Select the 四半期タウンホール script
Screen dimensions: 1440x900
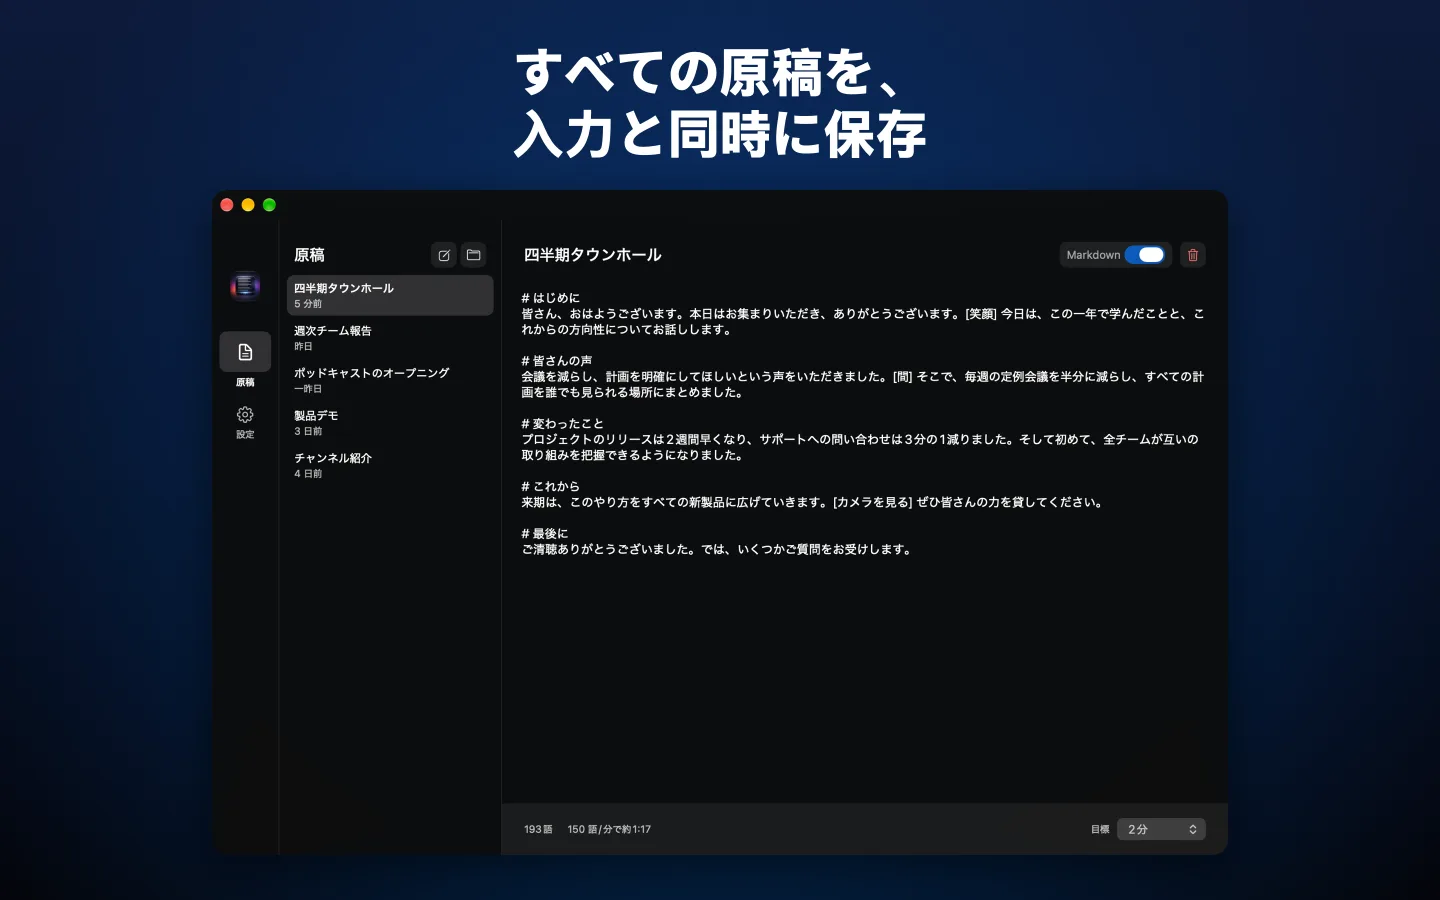point(390,295)
